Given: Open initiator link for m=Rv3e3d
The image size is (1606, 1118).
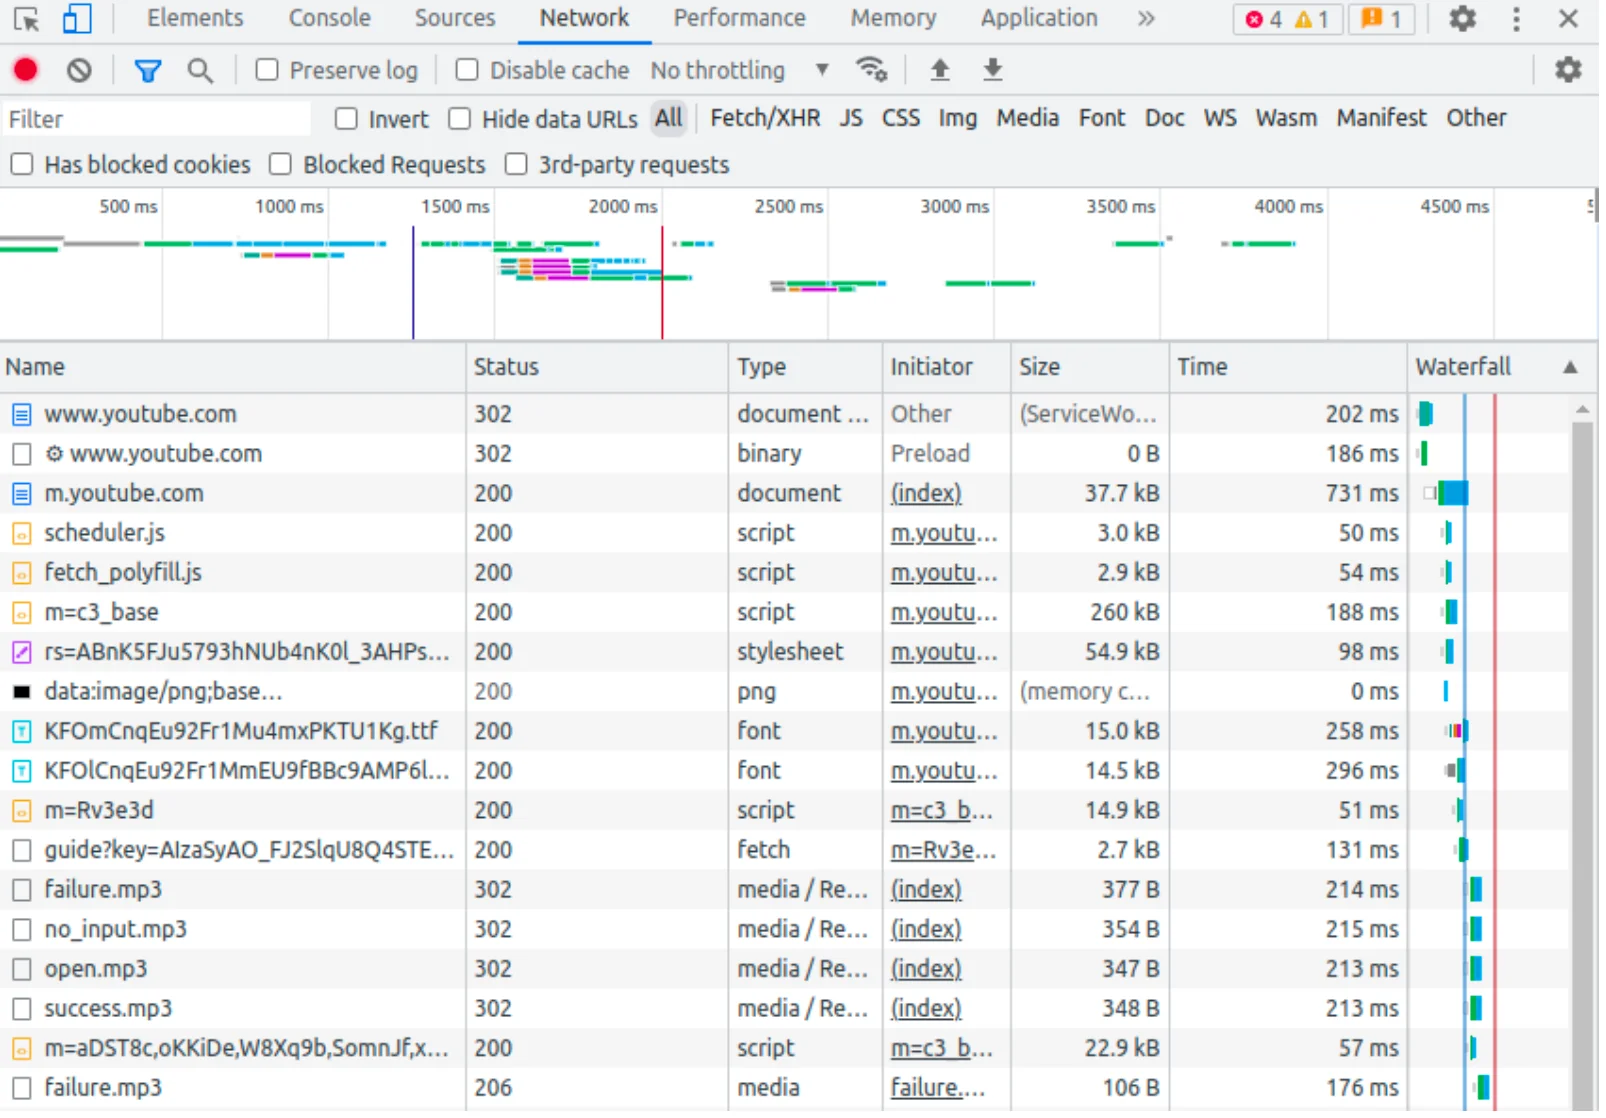Looking at the screenshot, I should [942, 811].
